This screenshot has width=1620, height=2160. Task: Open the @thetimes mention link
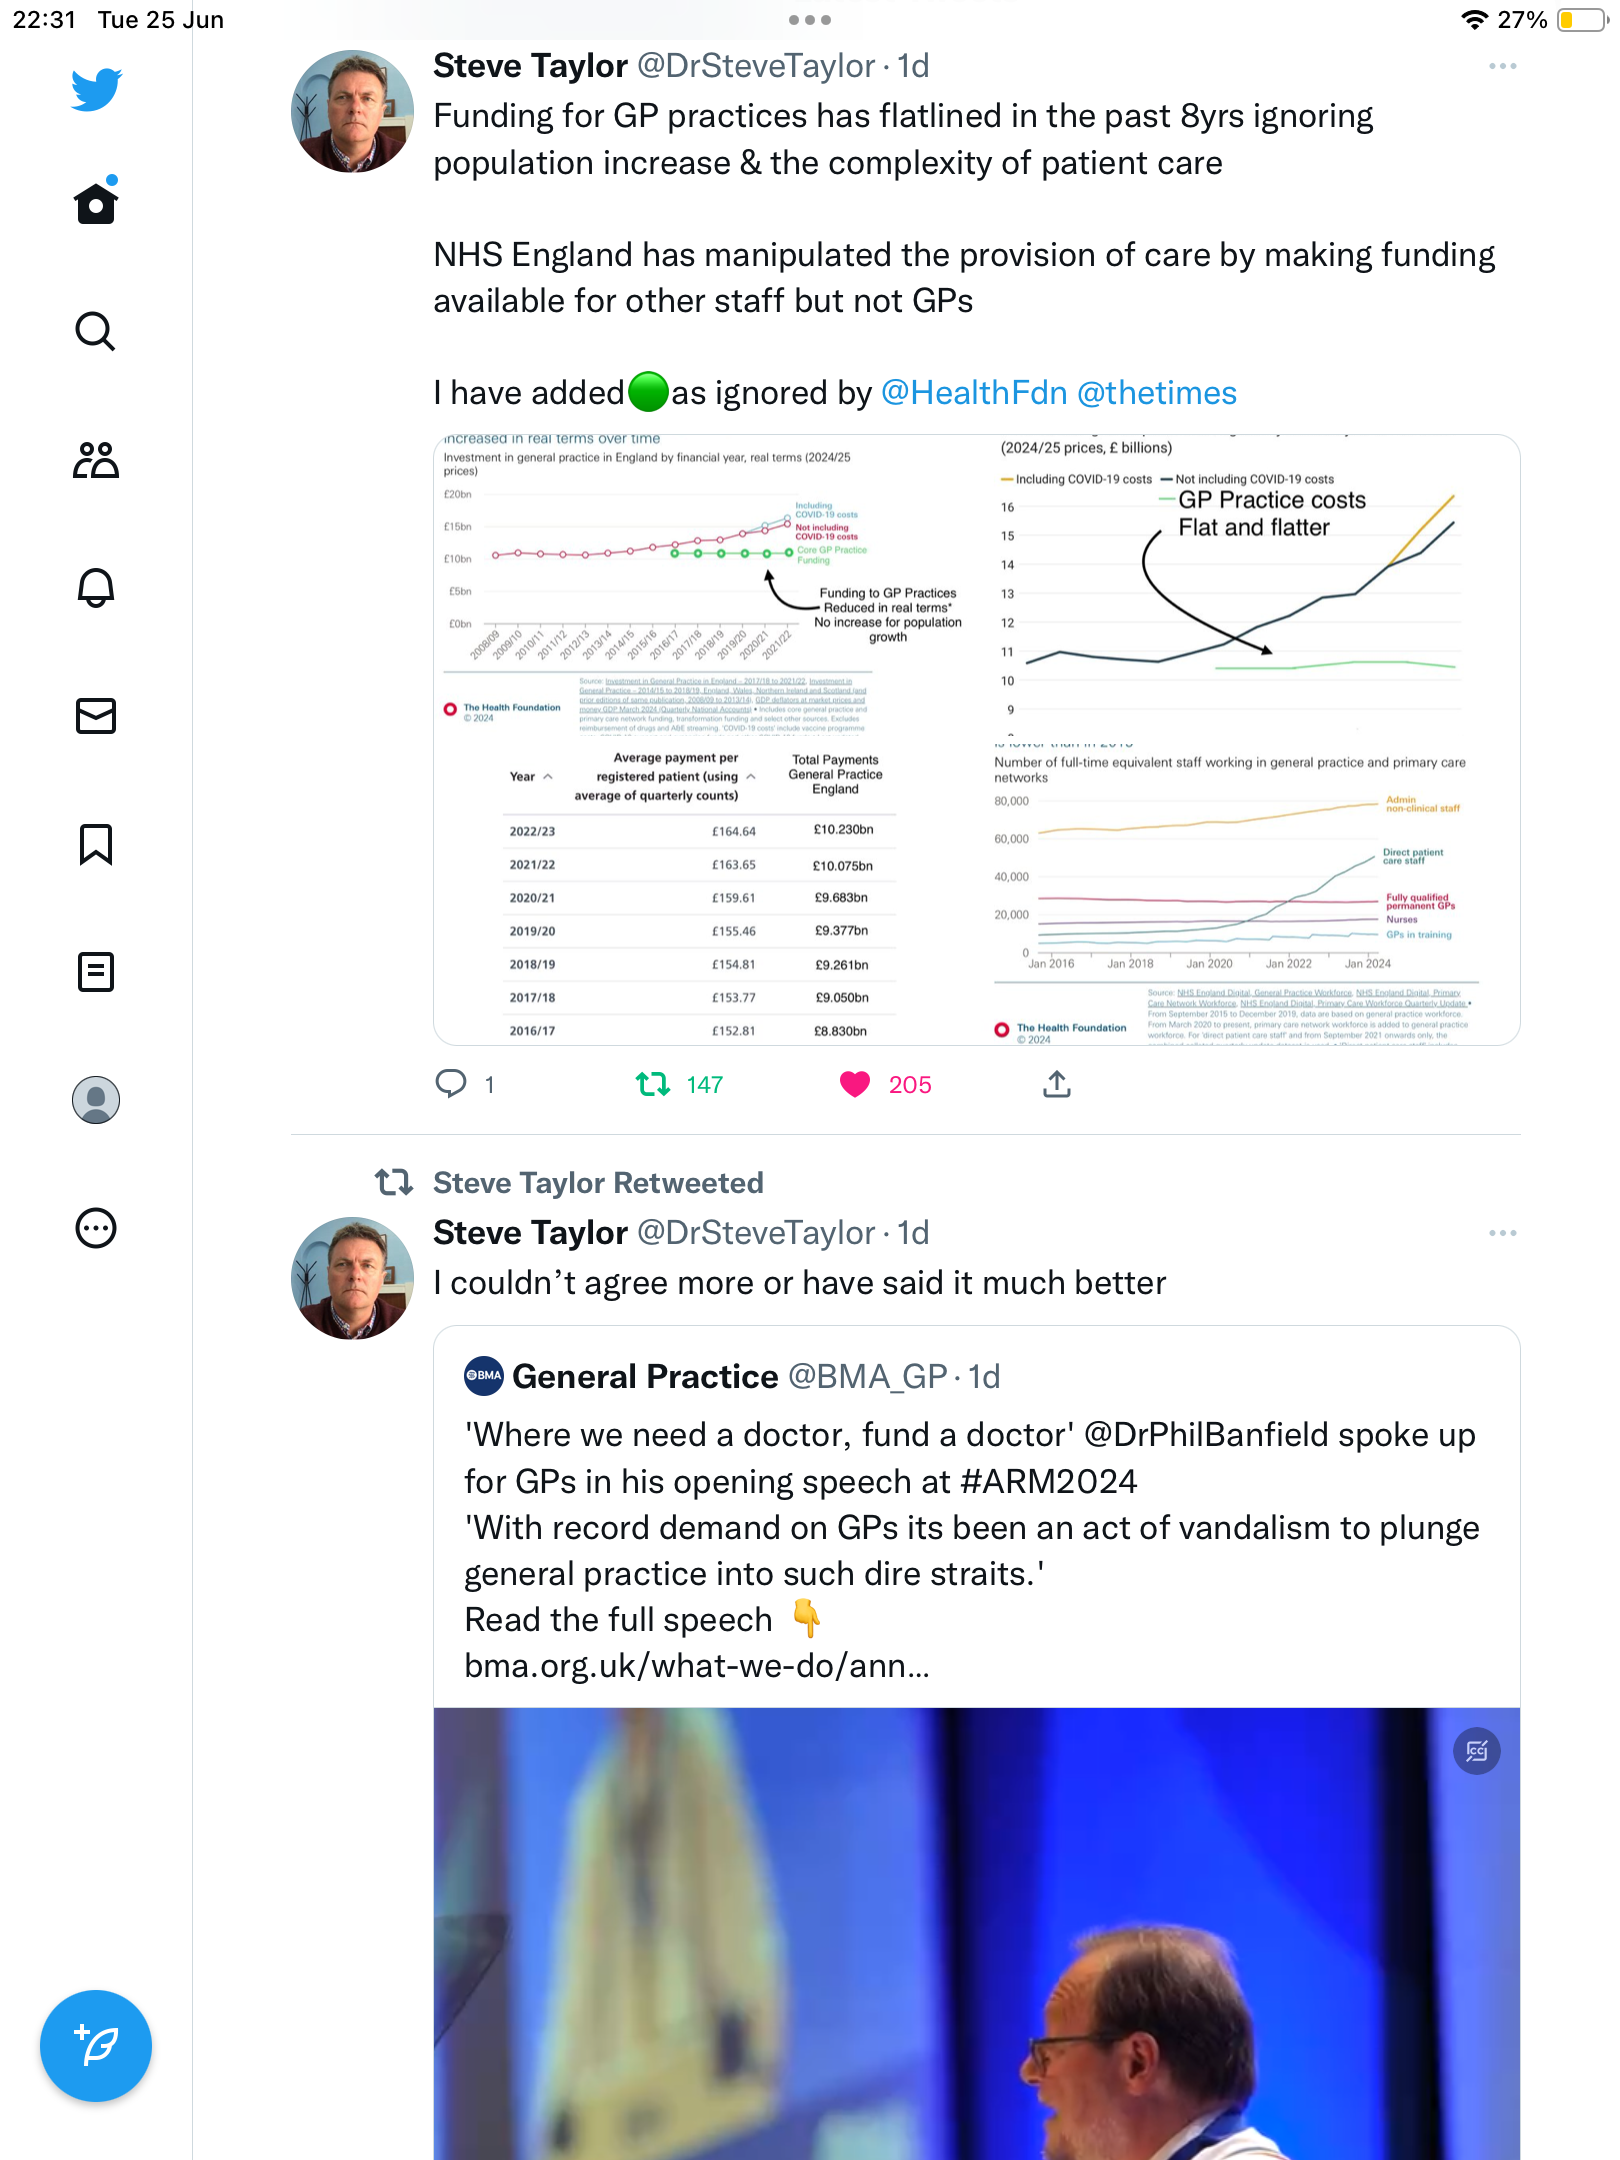tap(1157, 393)
